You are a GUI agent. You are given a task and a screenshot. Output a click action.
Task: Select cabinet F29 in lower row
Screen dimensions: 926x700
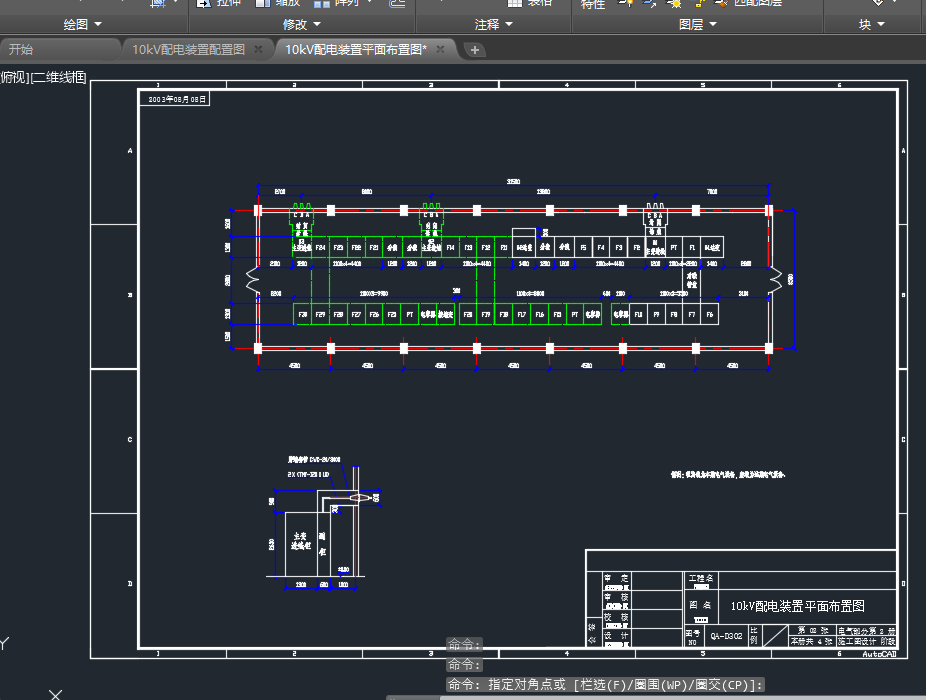320,314
